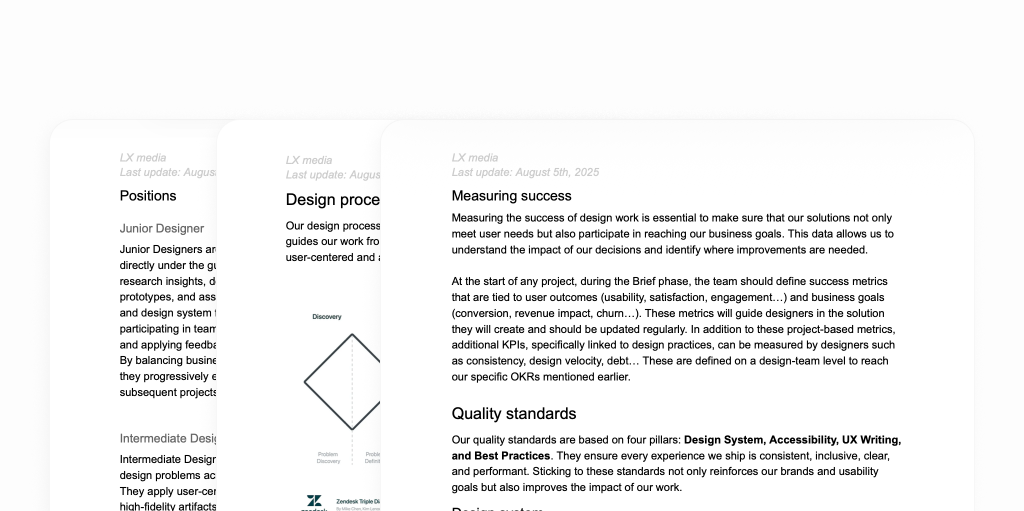This screenshot has width=1024, height=511.
Task: Click the Zendesk Triple Diamond caption
Action: click(357, 500)
